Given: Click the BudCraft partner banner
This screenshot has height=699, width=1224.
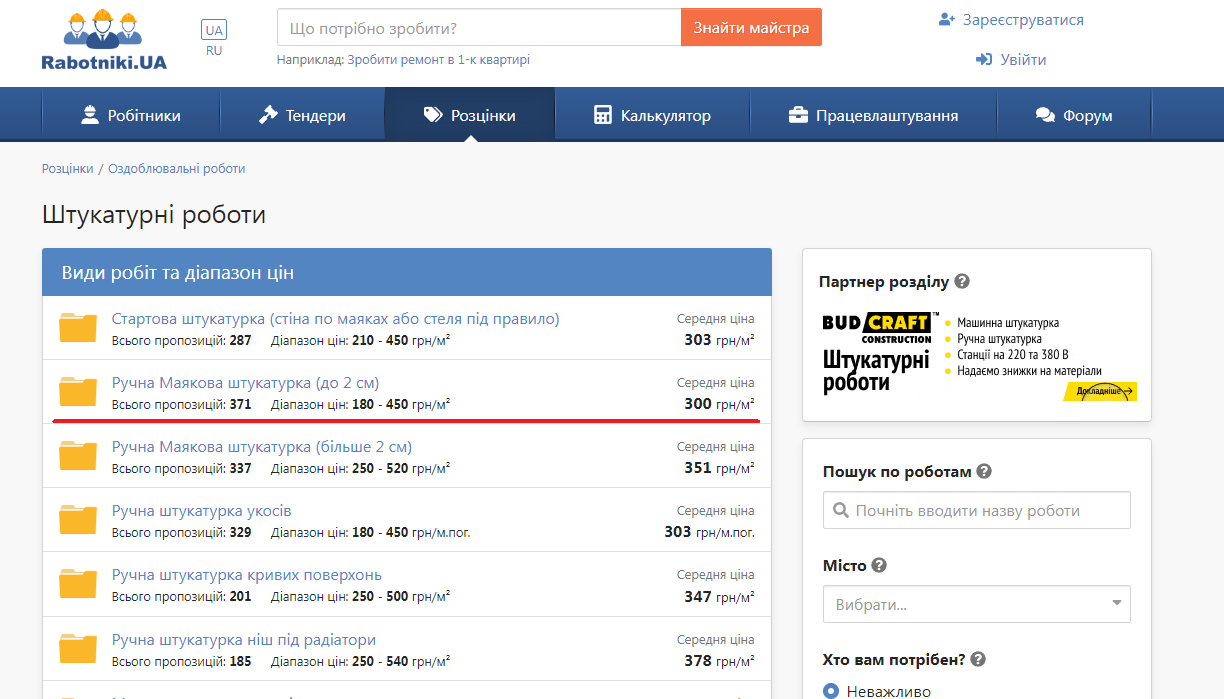Looking at the screenshot, I should [x=979, y=356].
